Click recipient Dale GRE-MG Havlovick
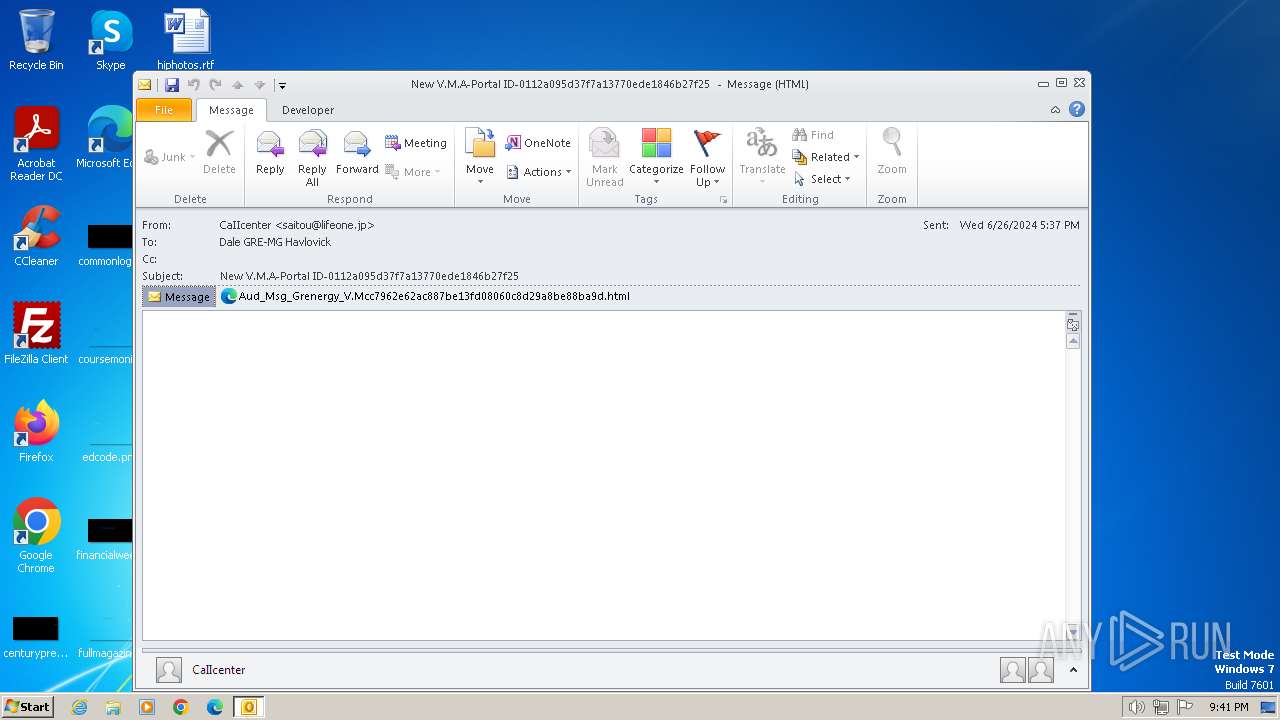 pos(275,242)
